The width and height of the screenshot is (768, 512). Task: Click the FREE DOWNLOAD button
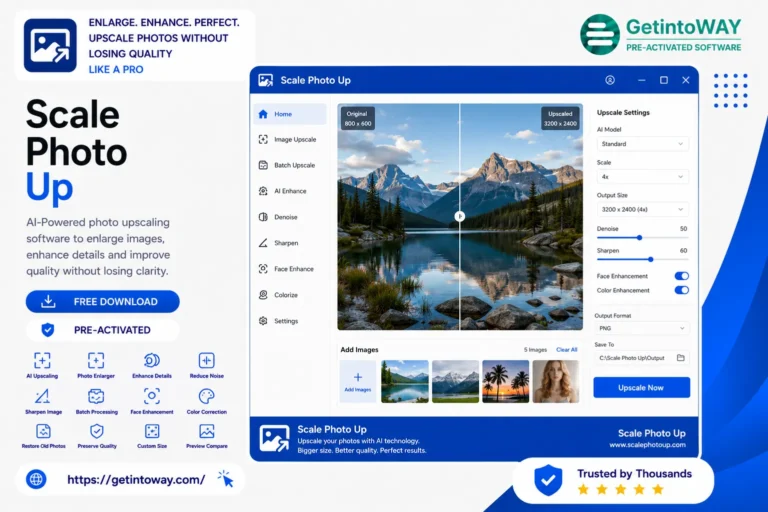coord(102,301)
